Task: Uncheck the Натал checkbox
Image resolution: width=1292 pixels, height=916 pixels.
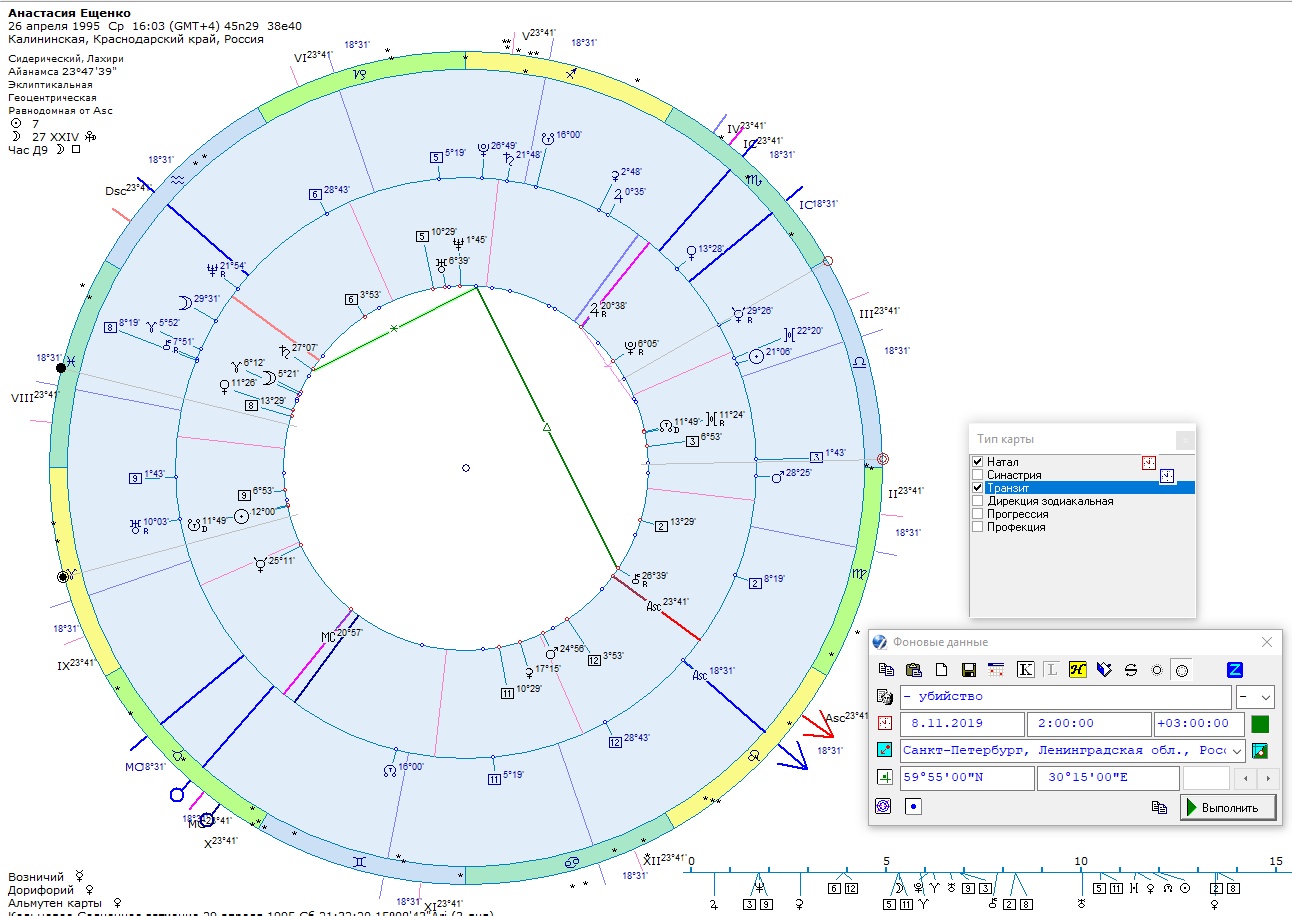Action: [978, 462]
